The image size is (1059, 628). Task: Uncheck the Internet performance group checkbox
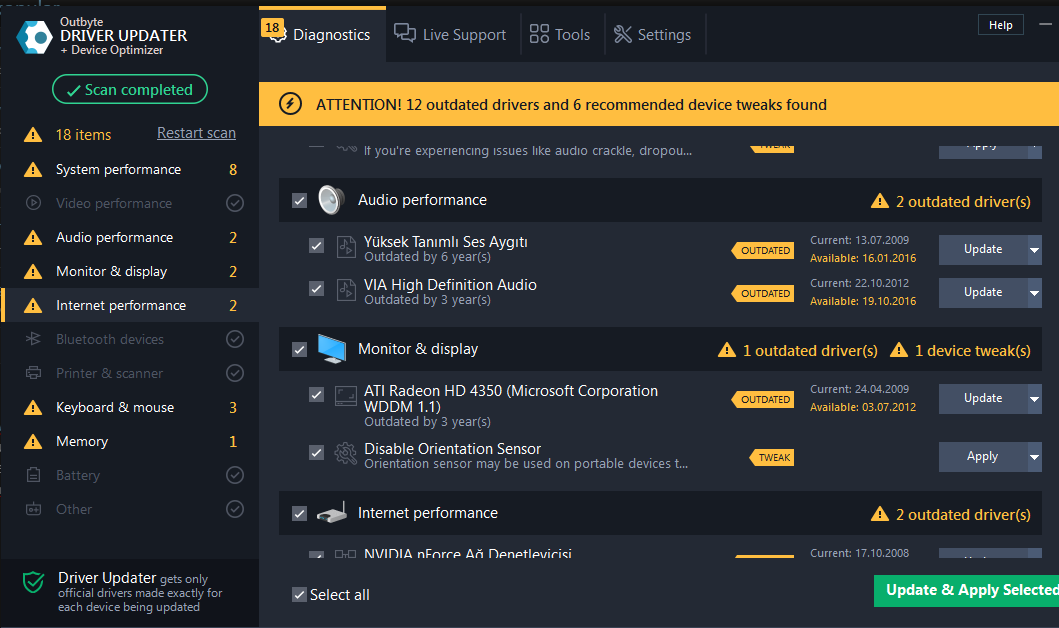point(299,514)
